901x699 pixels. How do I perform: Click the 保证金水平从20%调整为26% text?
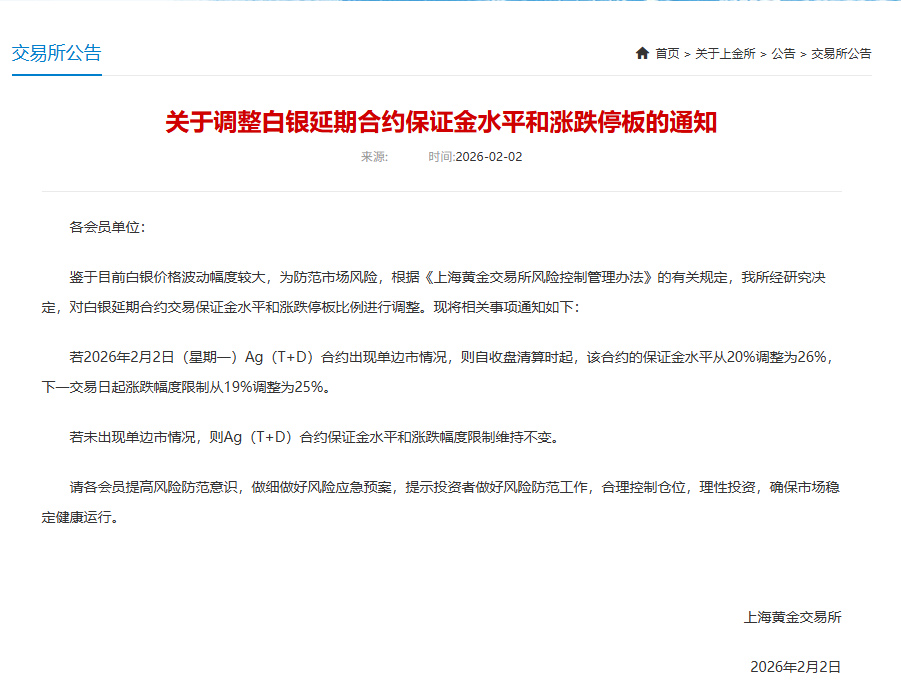[734, 357]
